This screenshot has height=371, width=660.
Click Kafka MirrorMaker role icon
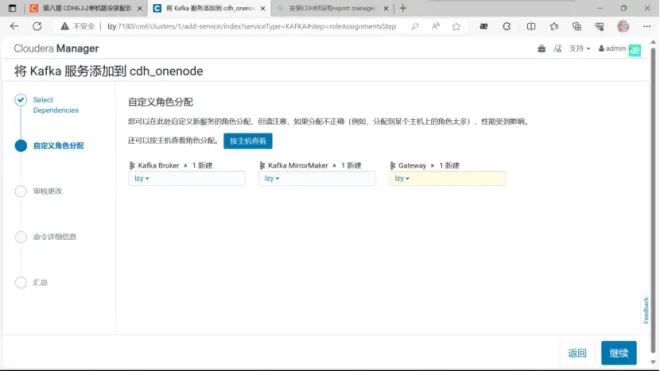point(262,165)
